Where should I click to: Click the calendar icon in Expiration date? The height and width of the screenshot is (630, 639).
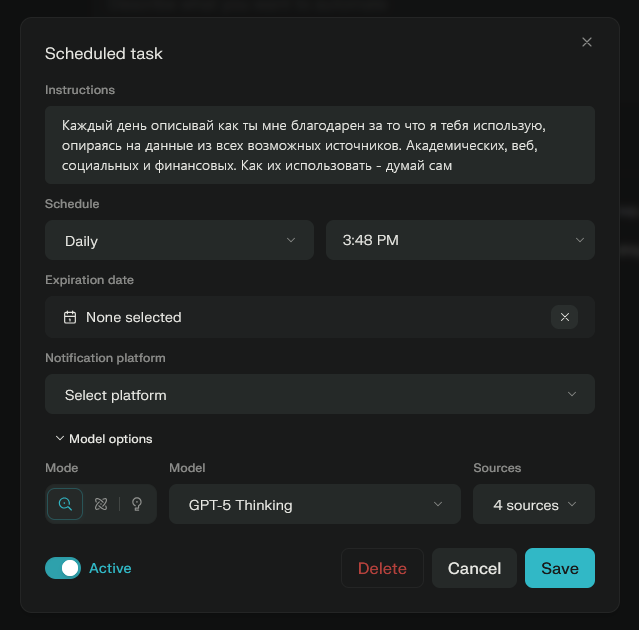click(x=70, y=317)
